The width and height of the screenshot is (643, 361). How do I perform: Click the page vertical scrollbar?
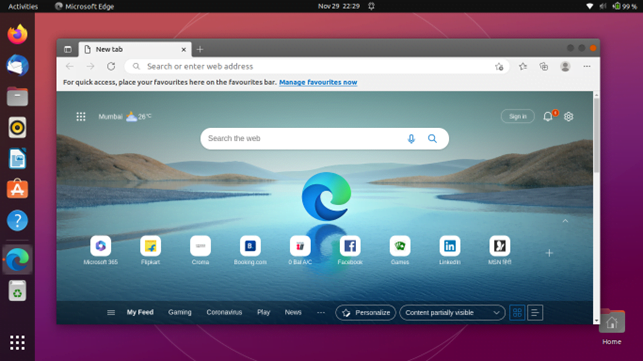coord(596,135)
